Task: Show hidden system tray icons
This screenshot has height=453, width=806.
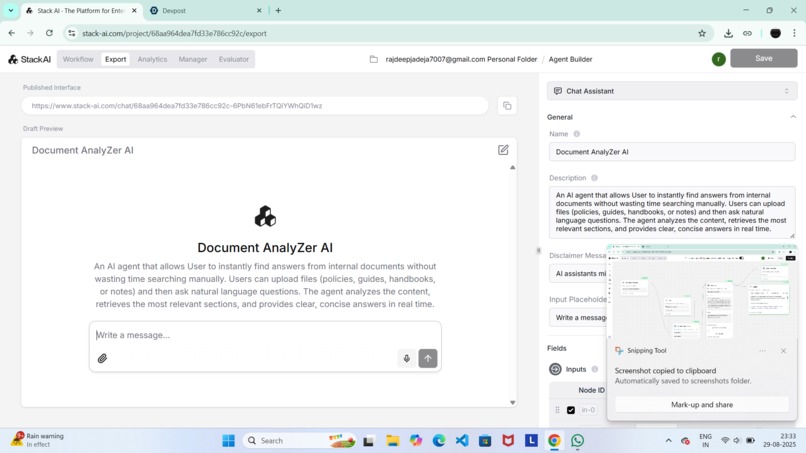Action: pos(668,441)
